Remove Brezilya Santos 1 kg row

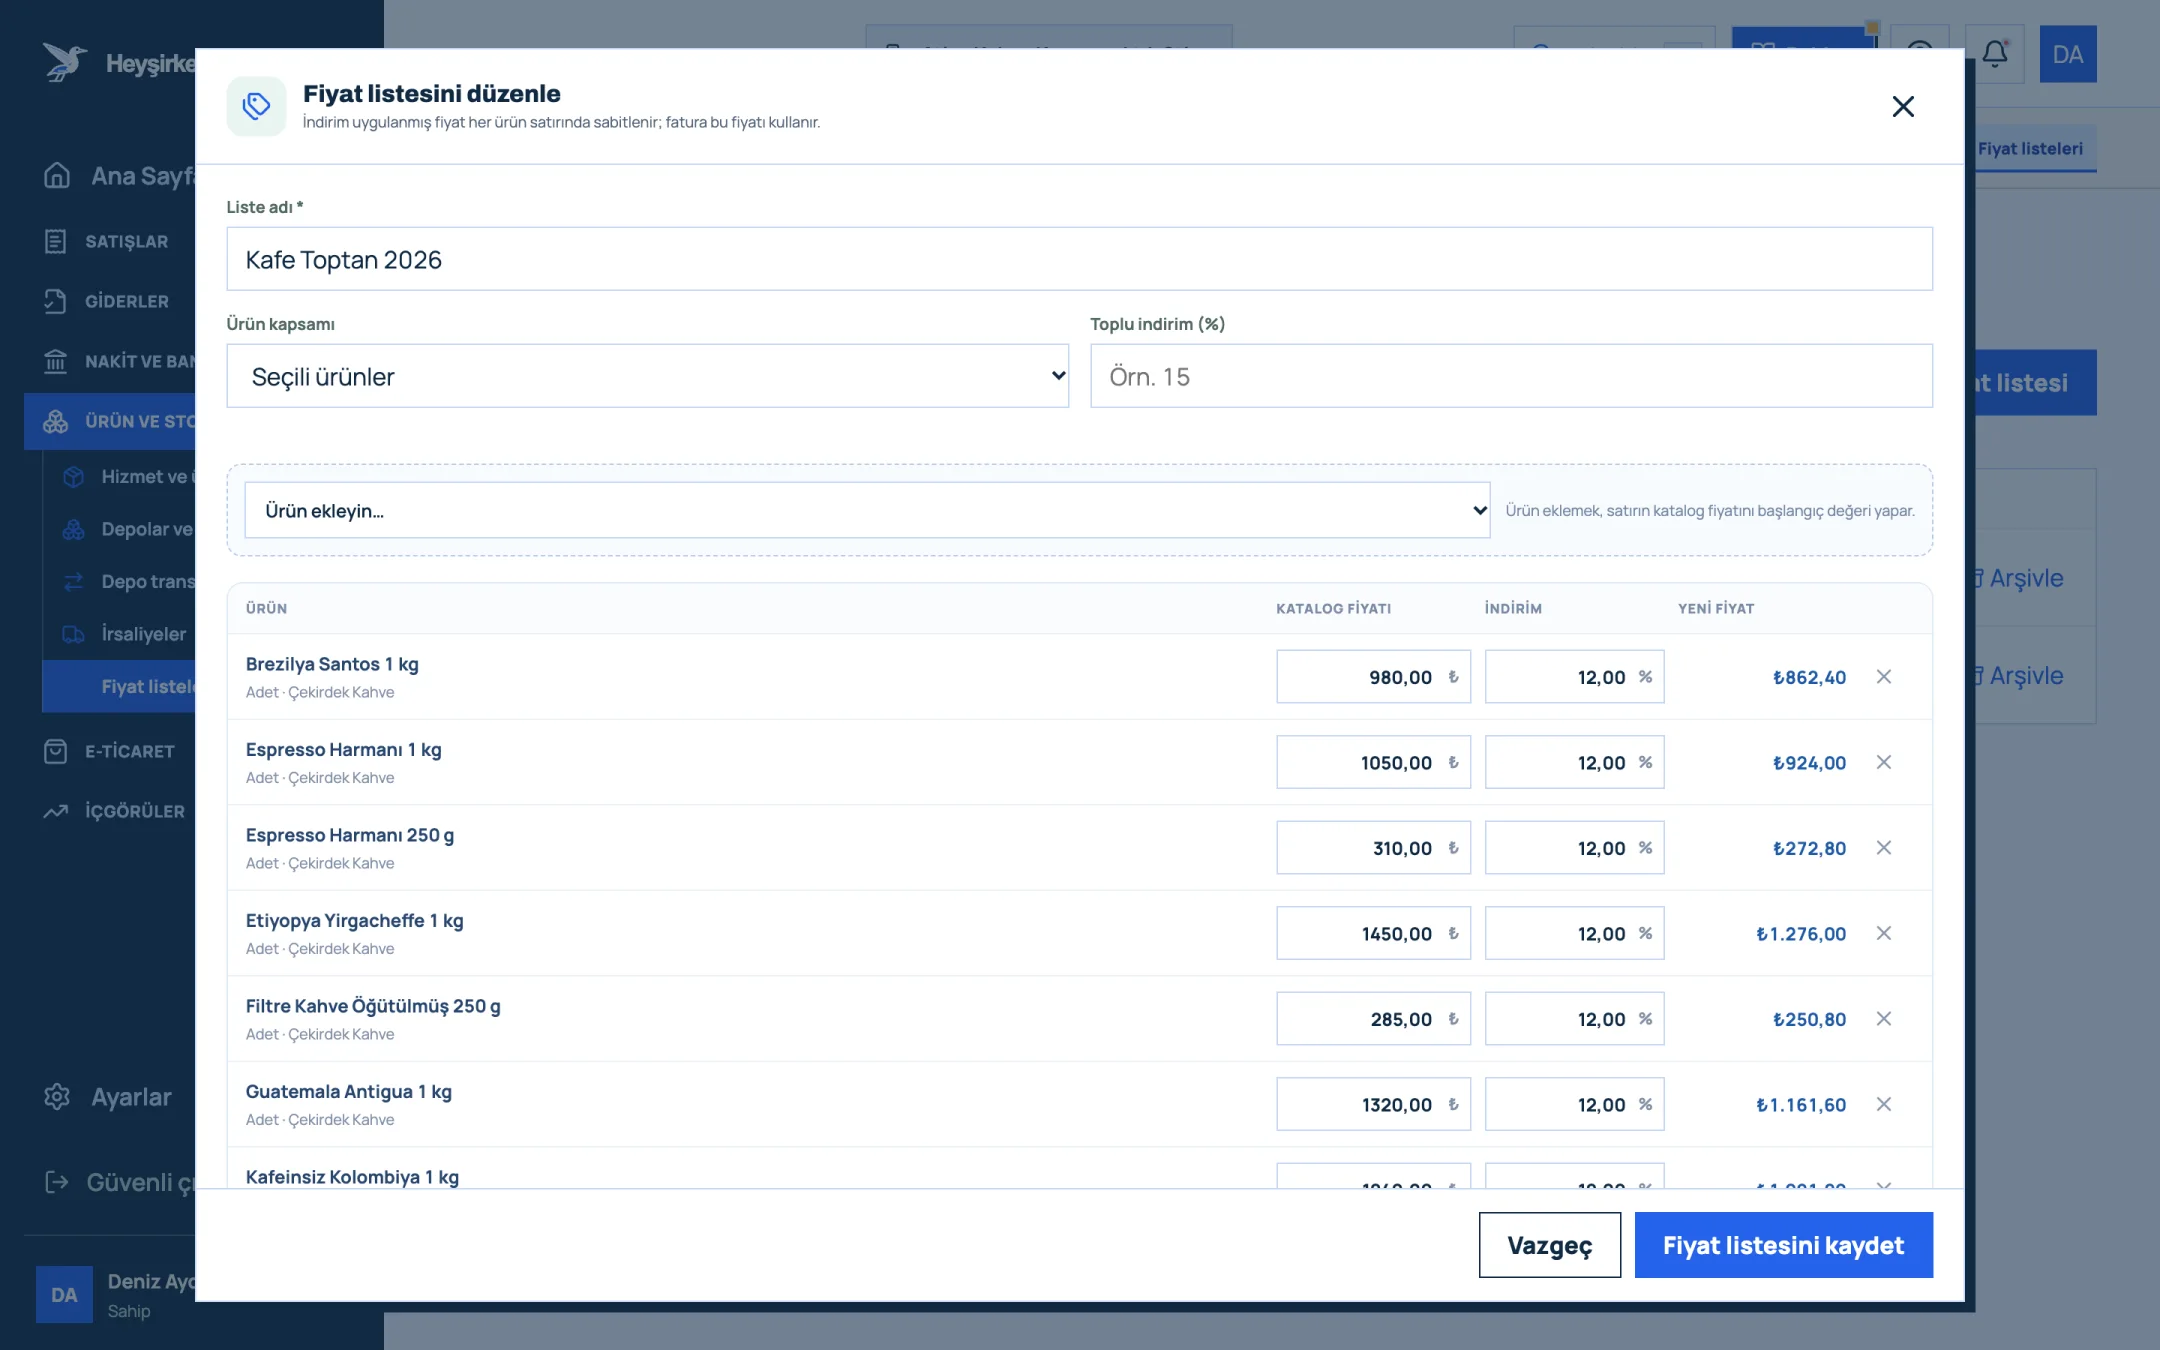pos(1884,677)
